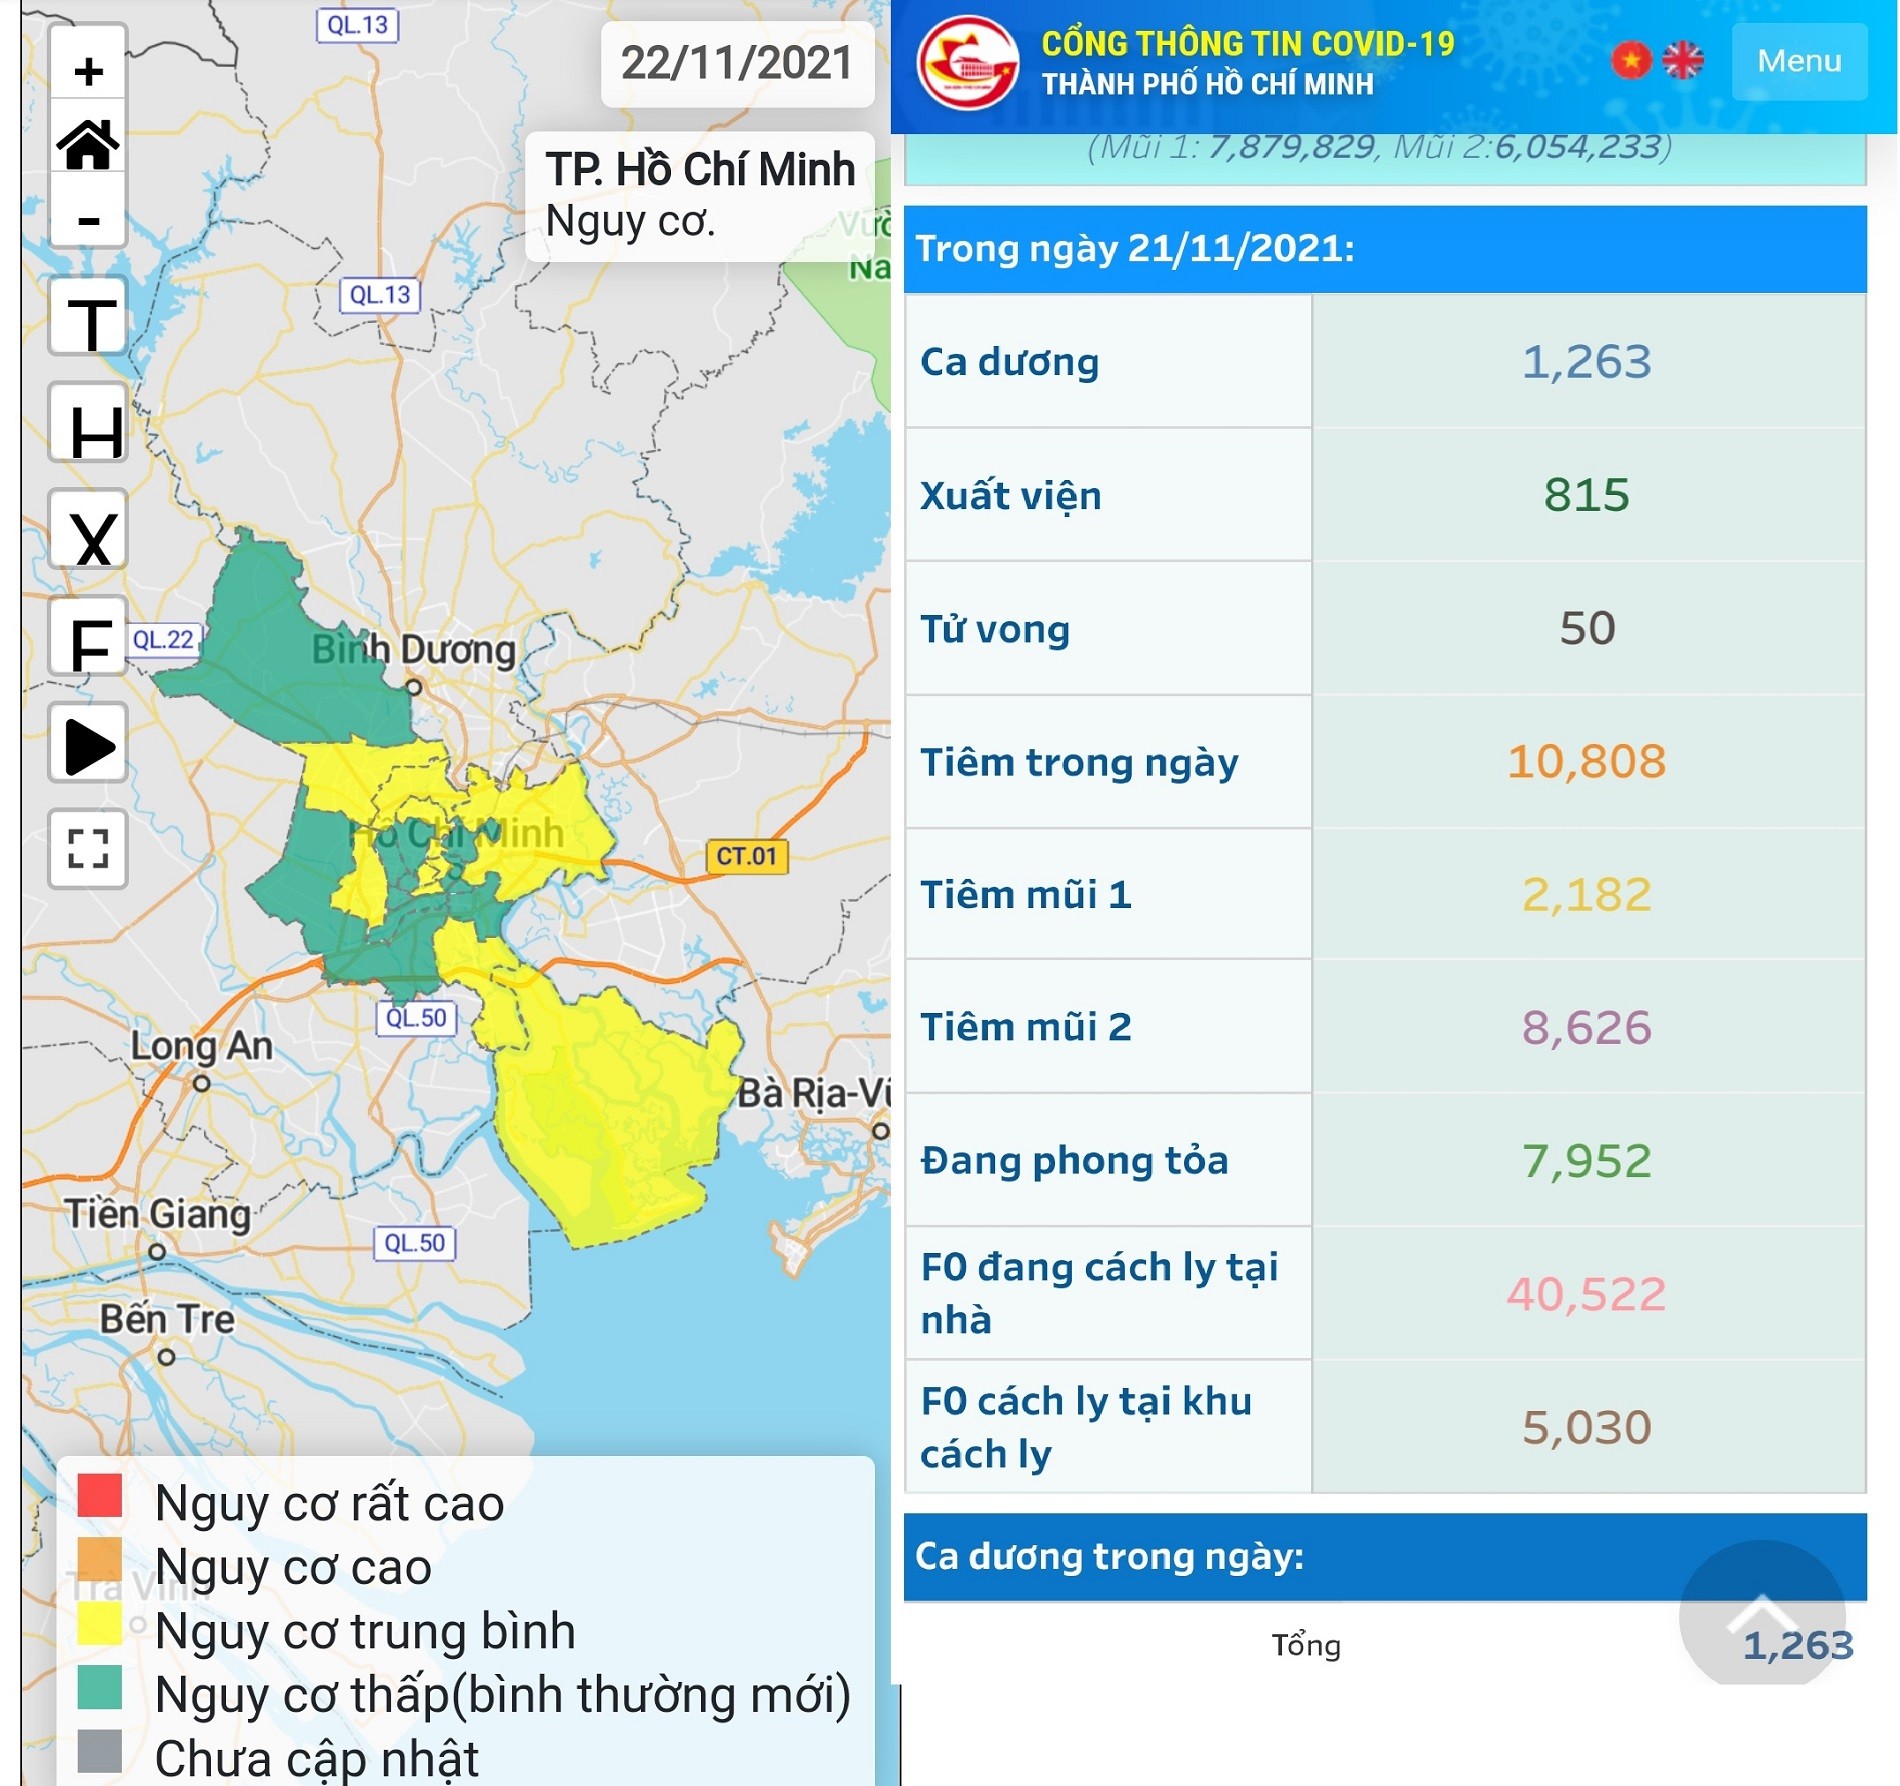This screenshot has width=1900, height=1786.
Task: Play the map timeline animation
Action: point(89,745)
